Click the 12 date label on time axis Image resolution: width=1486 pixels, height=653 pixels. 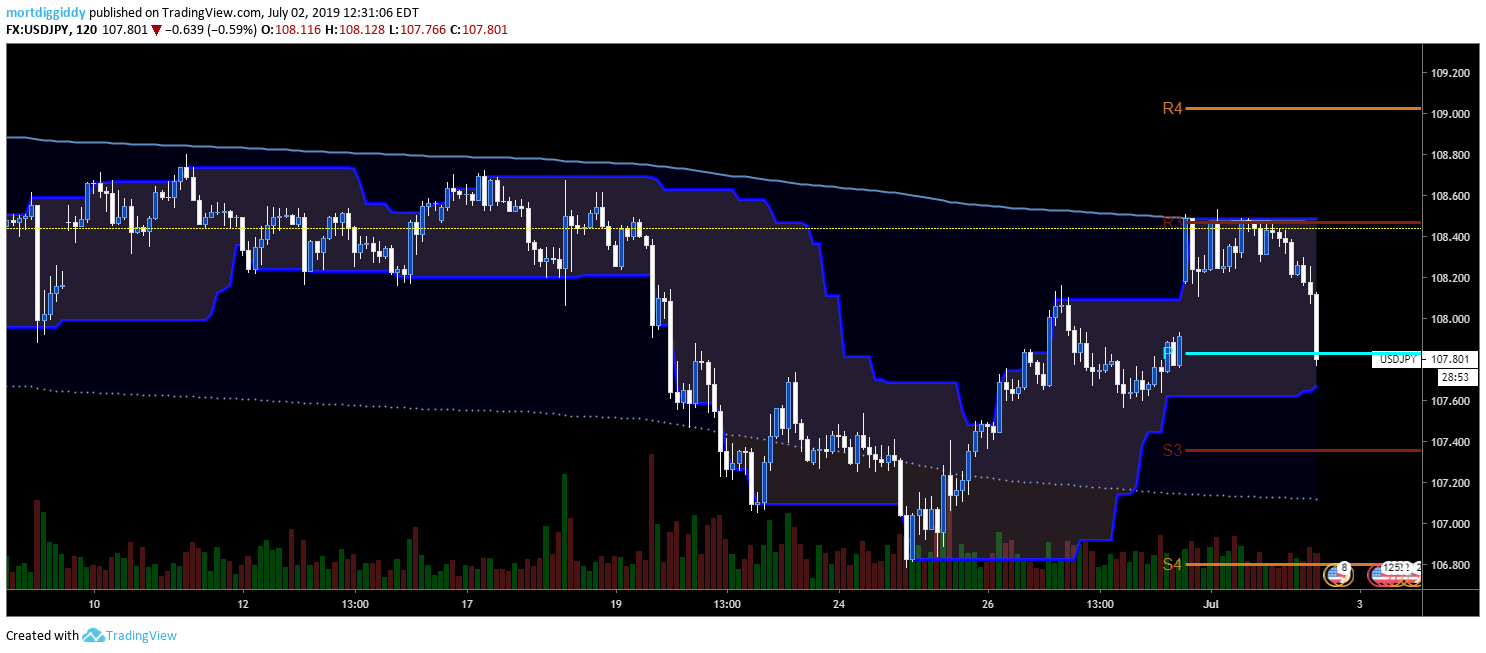click(243, 604)
